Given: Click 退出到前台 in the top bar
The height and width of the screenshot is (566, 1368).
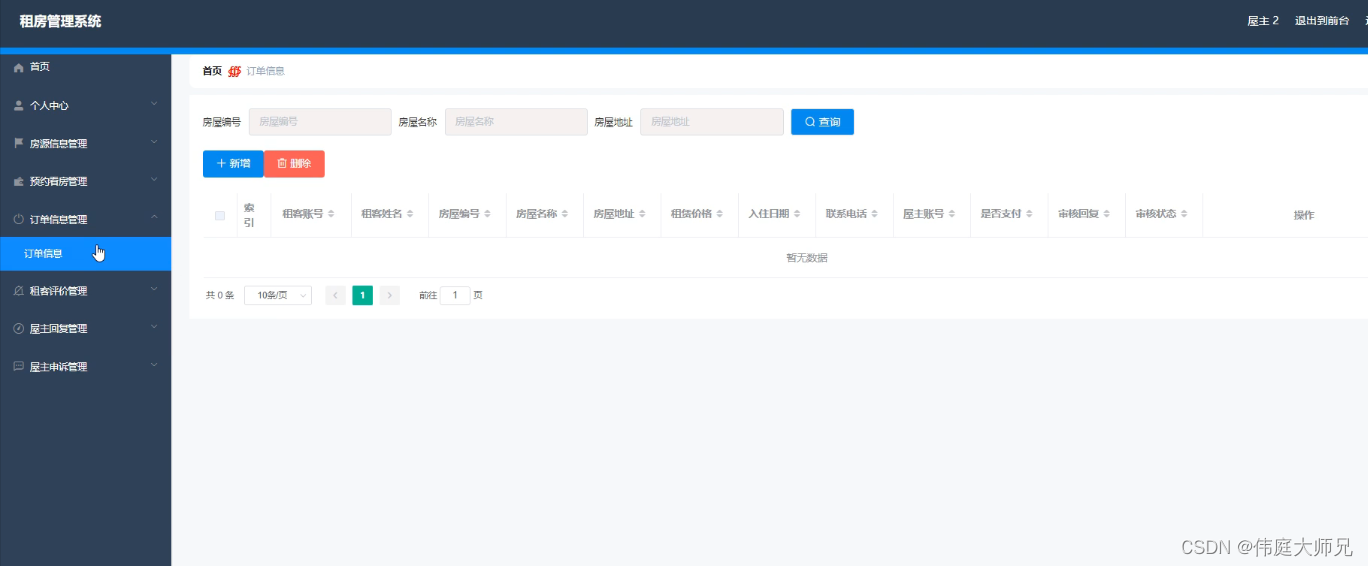Looking at the screenshot, I should 1321,21.
